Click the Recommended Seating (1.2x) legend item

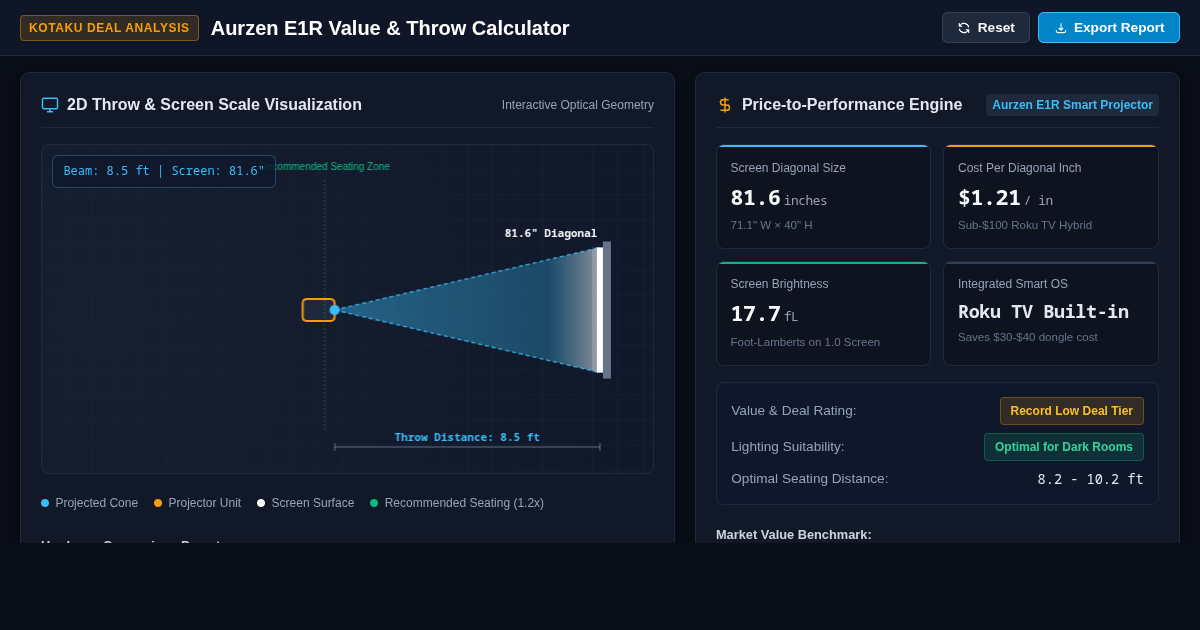click(x=457, y=503)
